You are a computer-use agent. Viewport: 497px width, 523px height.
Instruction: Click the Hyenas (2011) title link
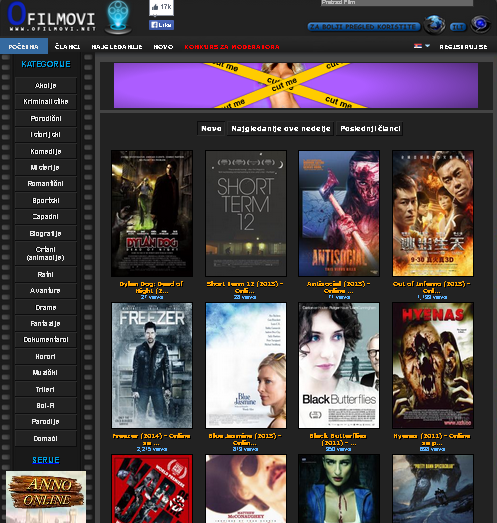[x=432, y=439]
